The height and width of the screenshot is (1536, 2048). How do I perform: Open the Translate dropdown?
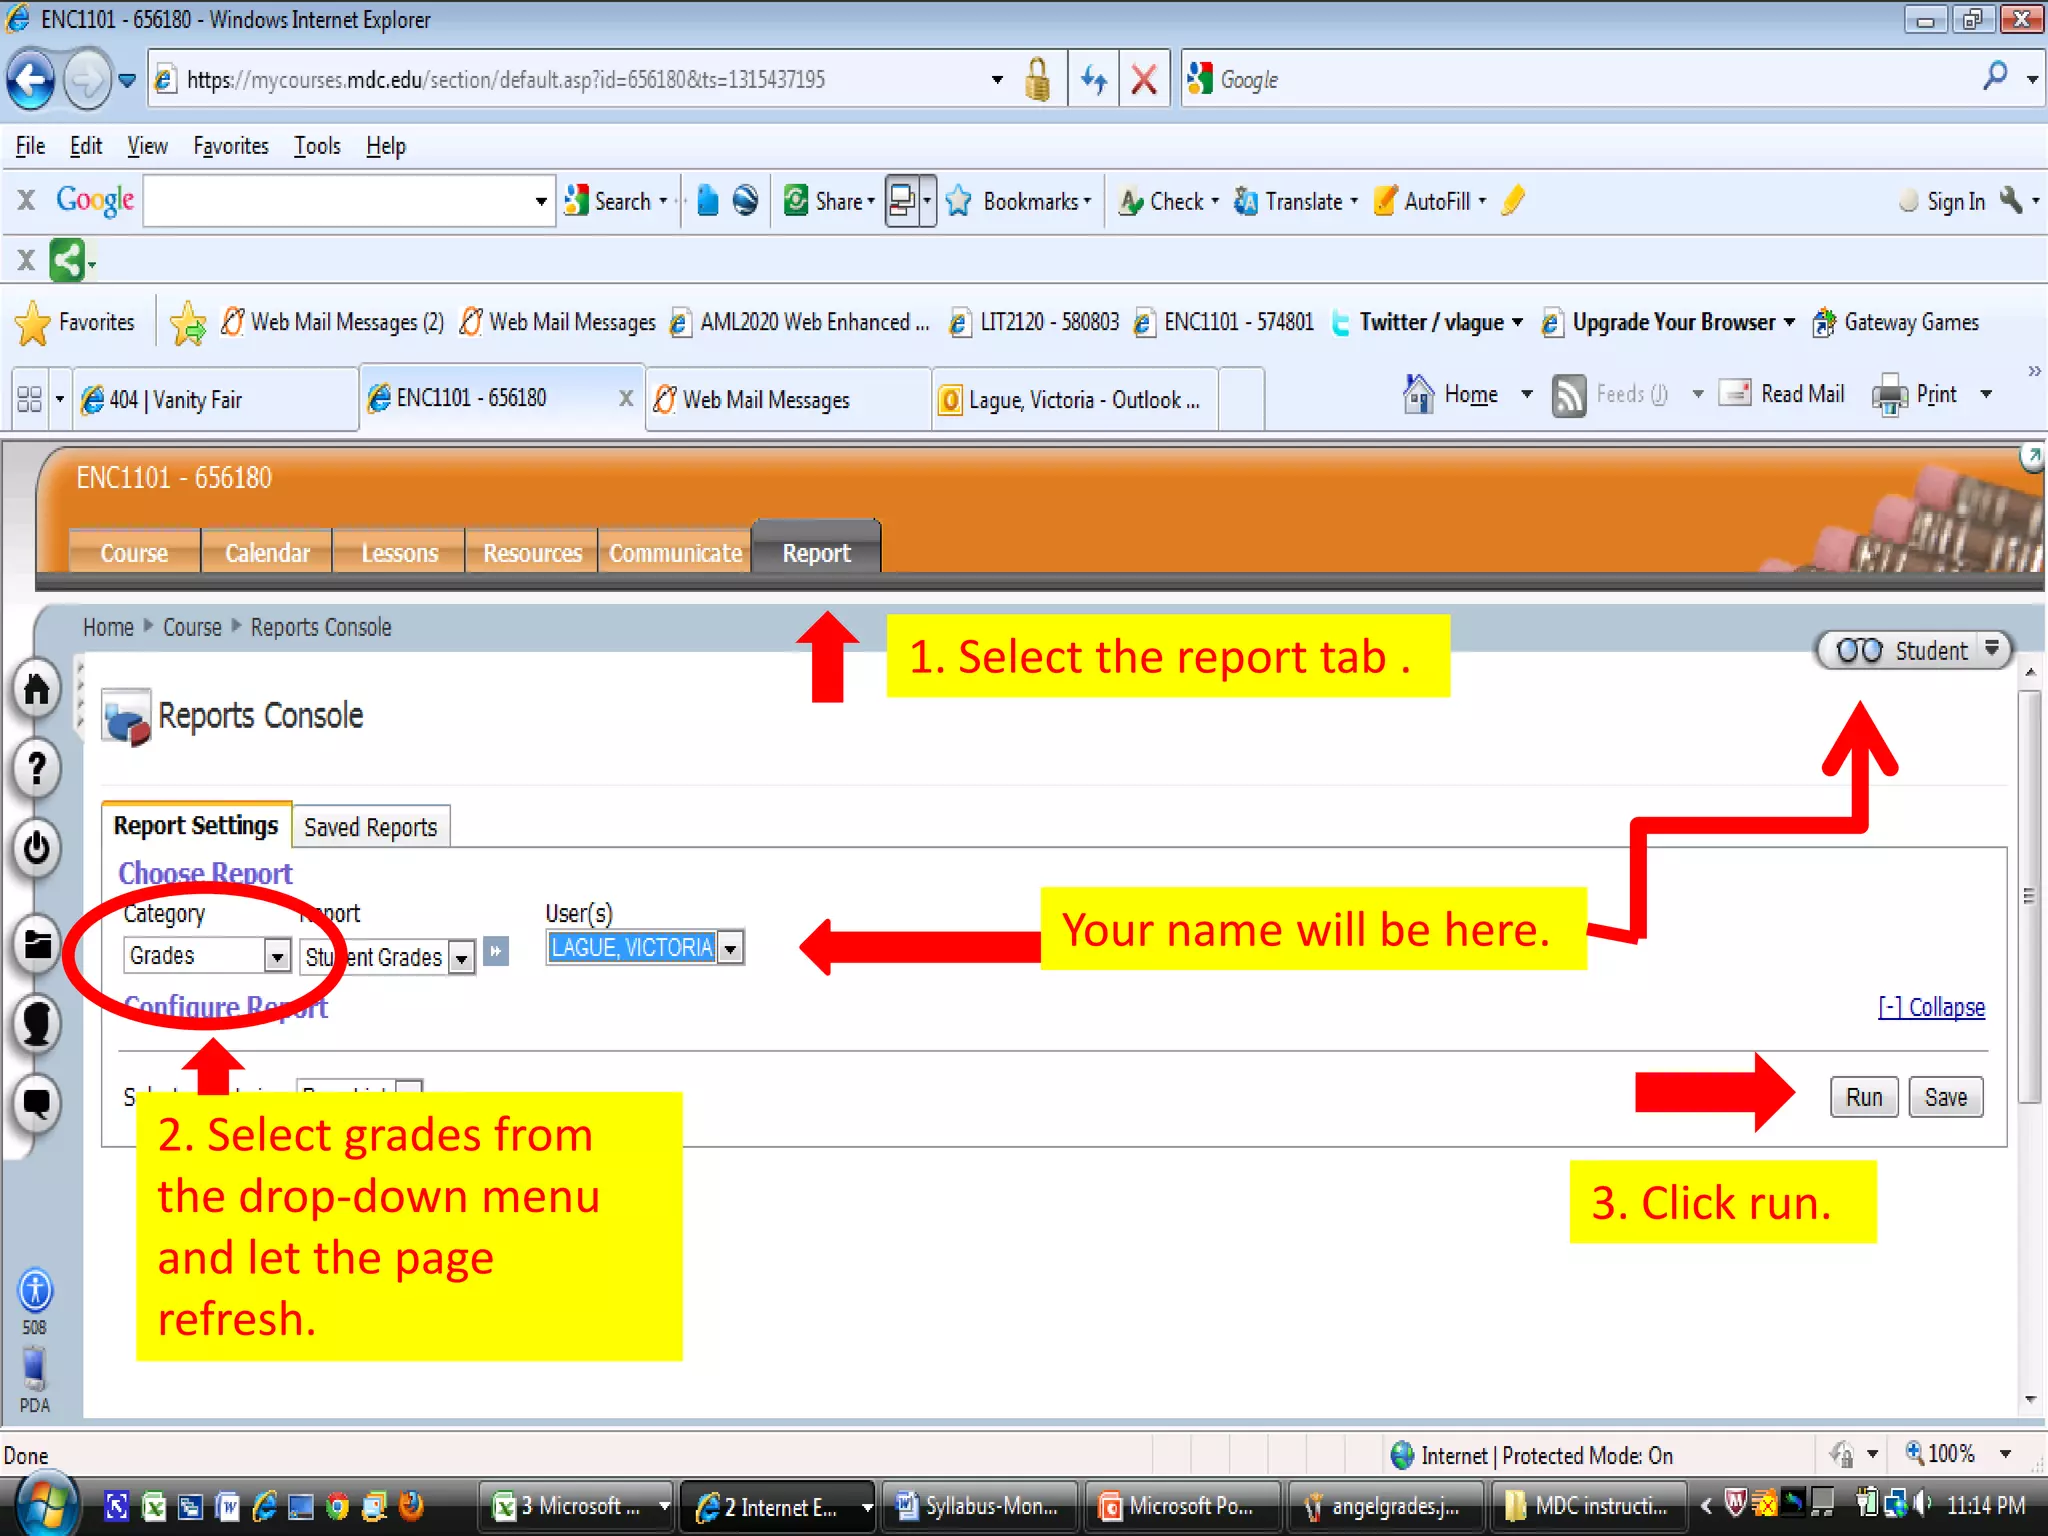tap(1354, 201)
